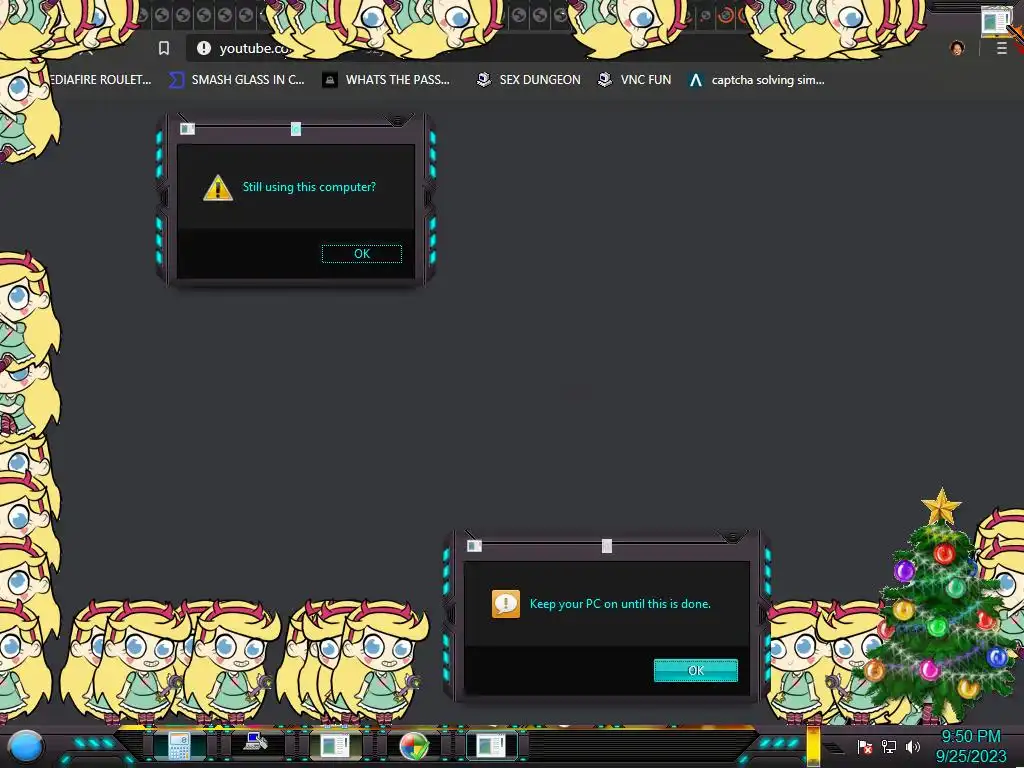Open the WHATS THE PASS... bookmark
The image size is (1024, 768).
(x=386, y=80)
